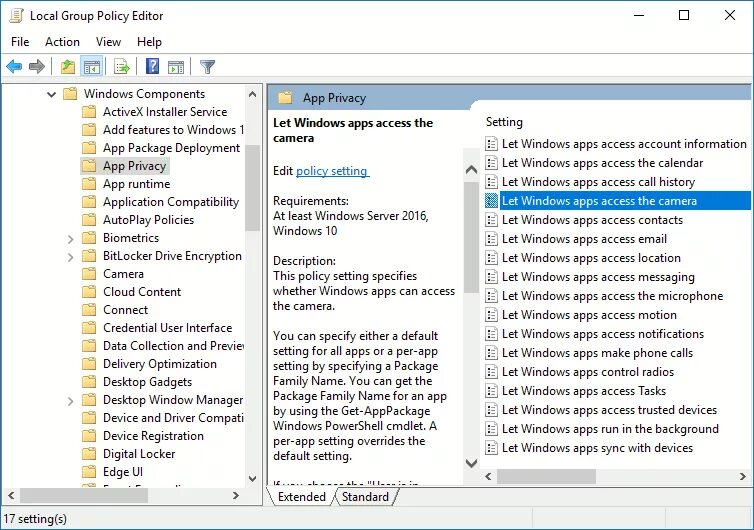Click the sync with devices policy icon
This screenshot has height=530, width=754.
(x=491, y=448)
